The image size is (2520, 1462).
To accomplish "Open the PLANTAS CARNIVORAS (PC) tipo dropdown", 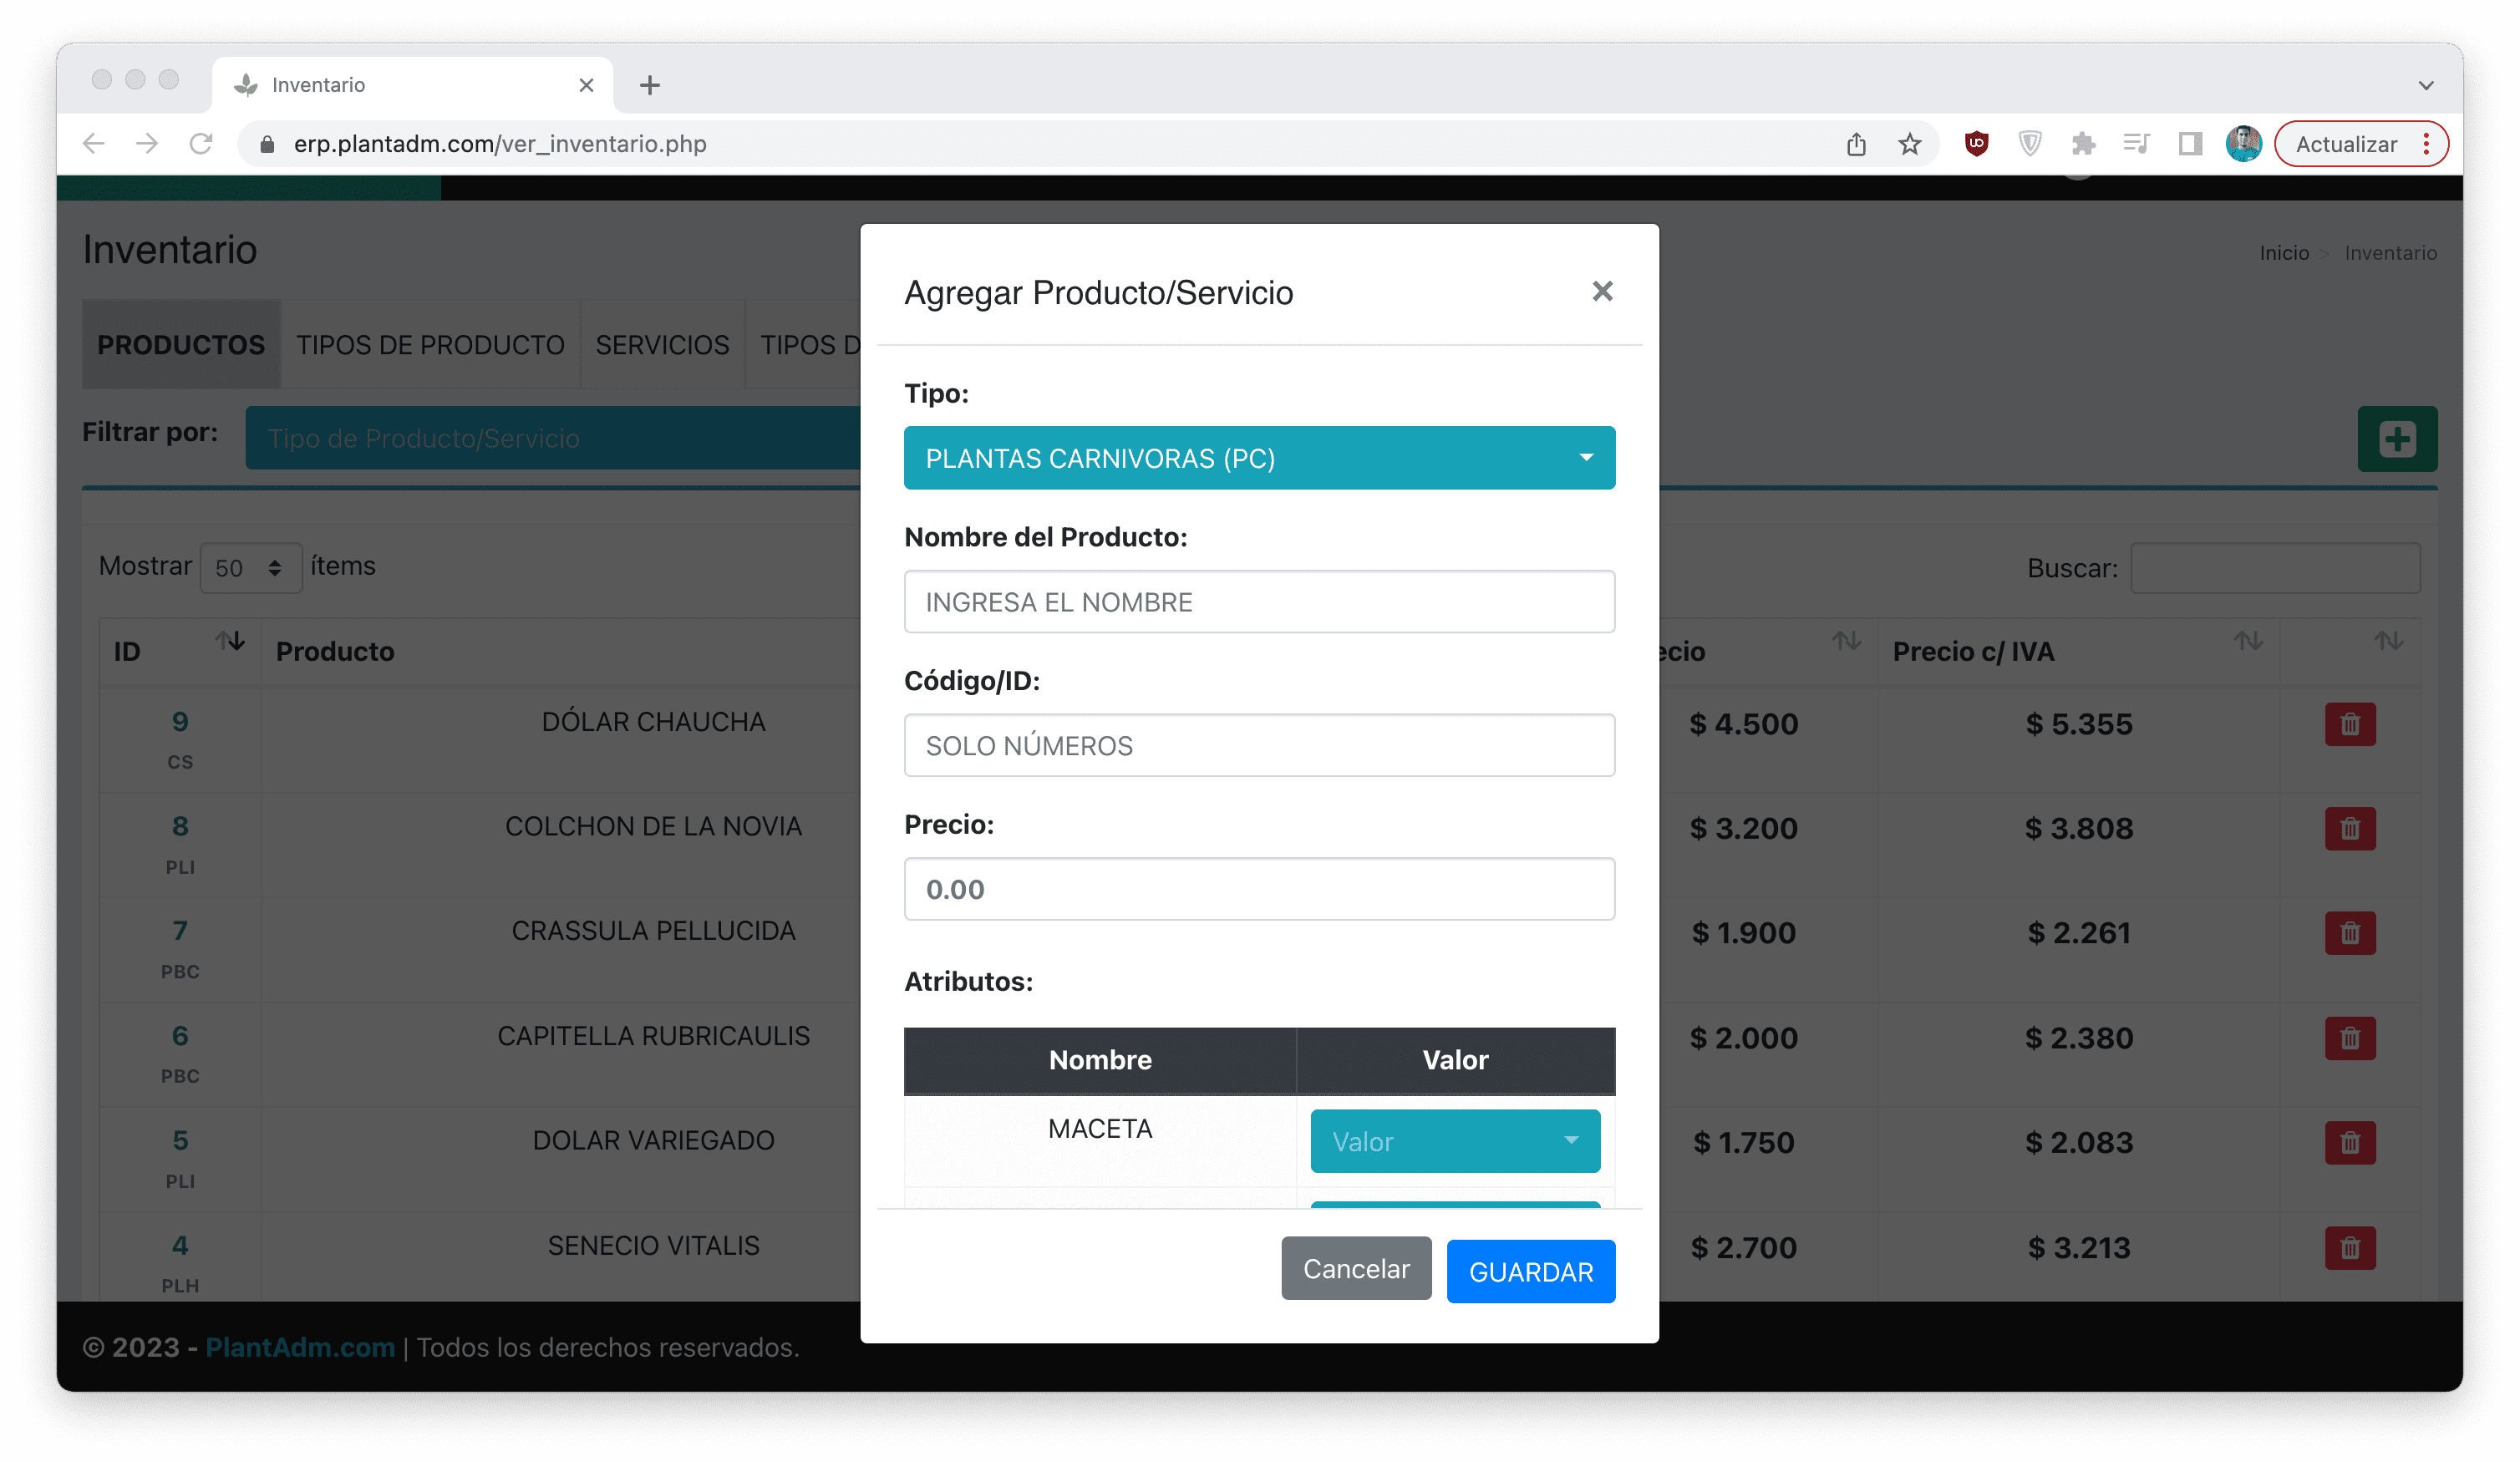I will point(1259,458).
